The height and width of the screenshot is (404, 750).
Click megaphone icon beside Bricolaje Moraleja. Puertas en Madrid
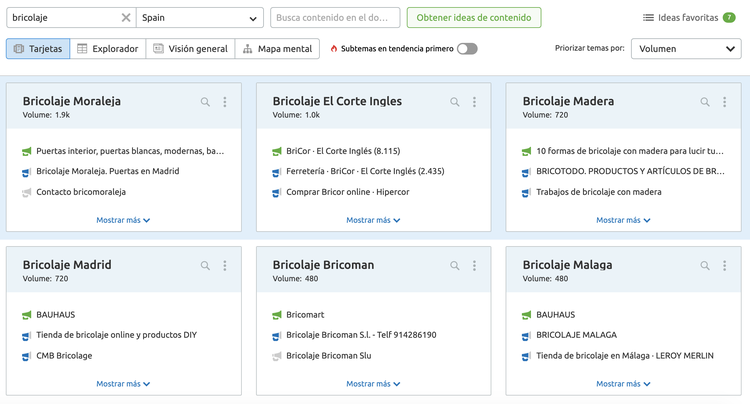[x=27, y=172]
